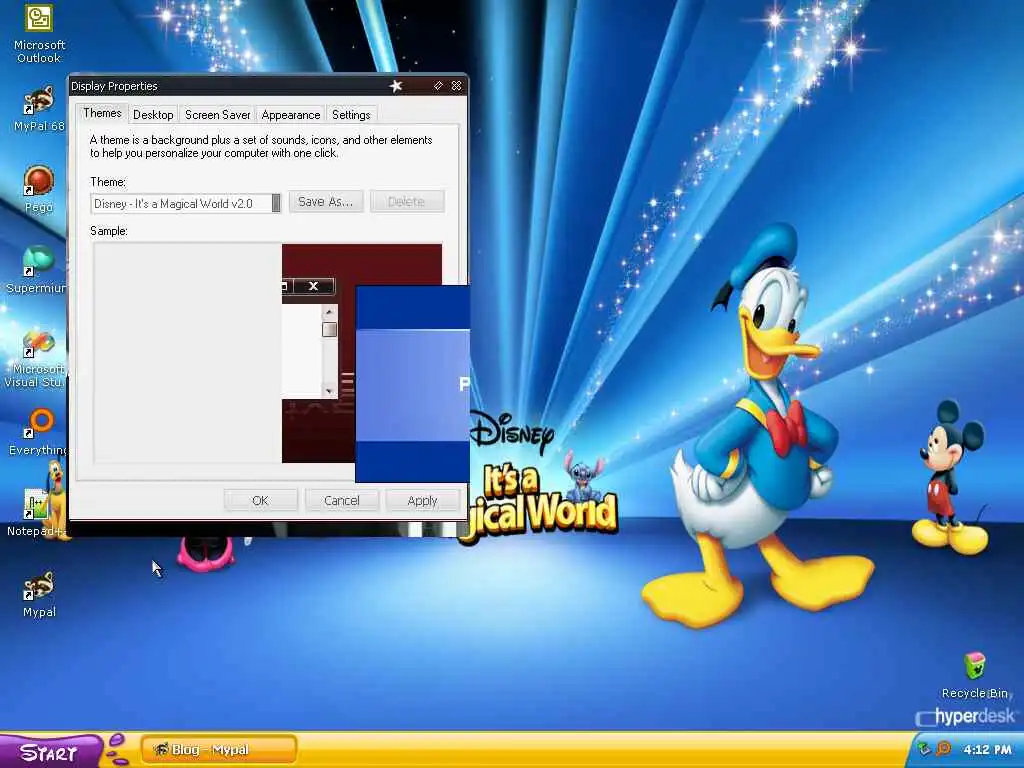
Task: Click Cancel in Display Properties
Action: coord(342,501)
